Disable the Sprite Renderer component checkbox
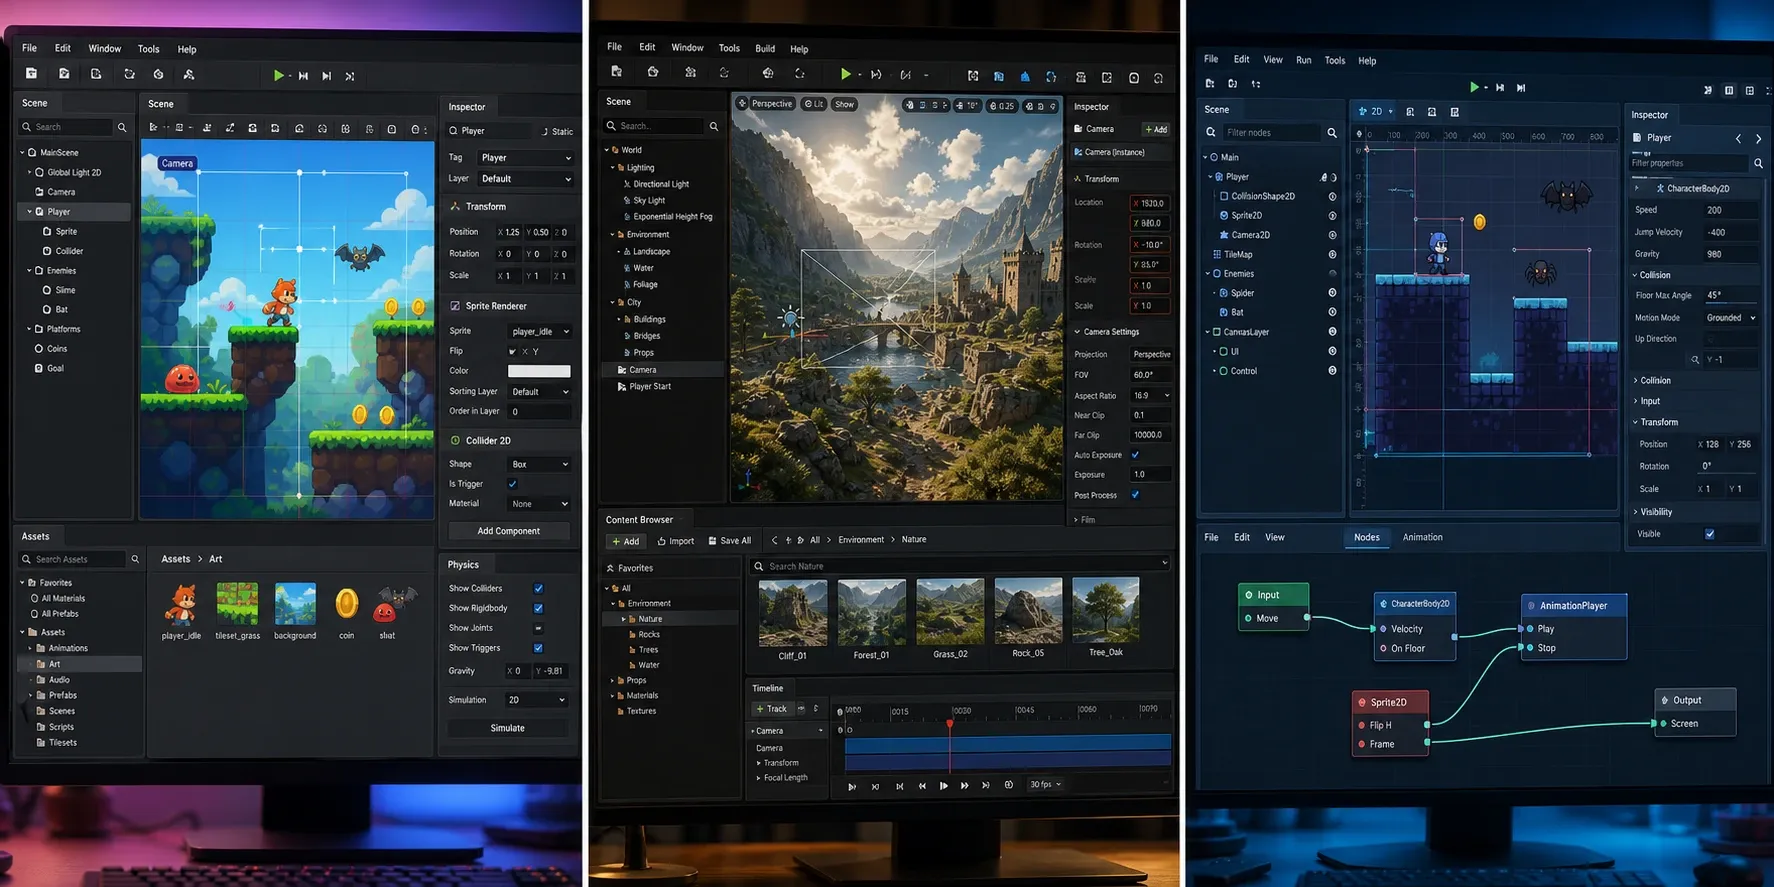1774x887 pixels. [x=455, y=306]
